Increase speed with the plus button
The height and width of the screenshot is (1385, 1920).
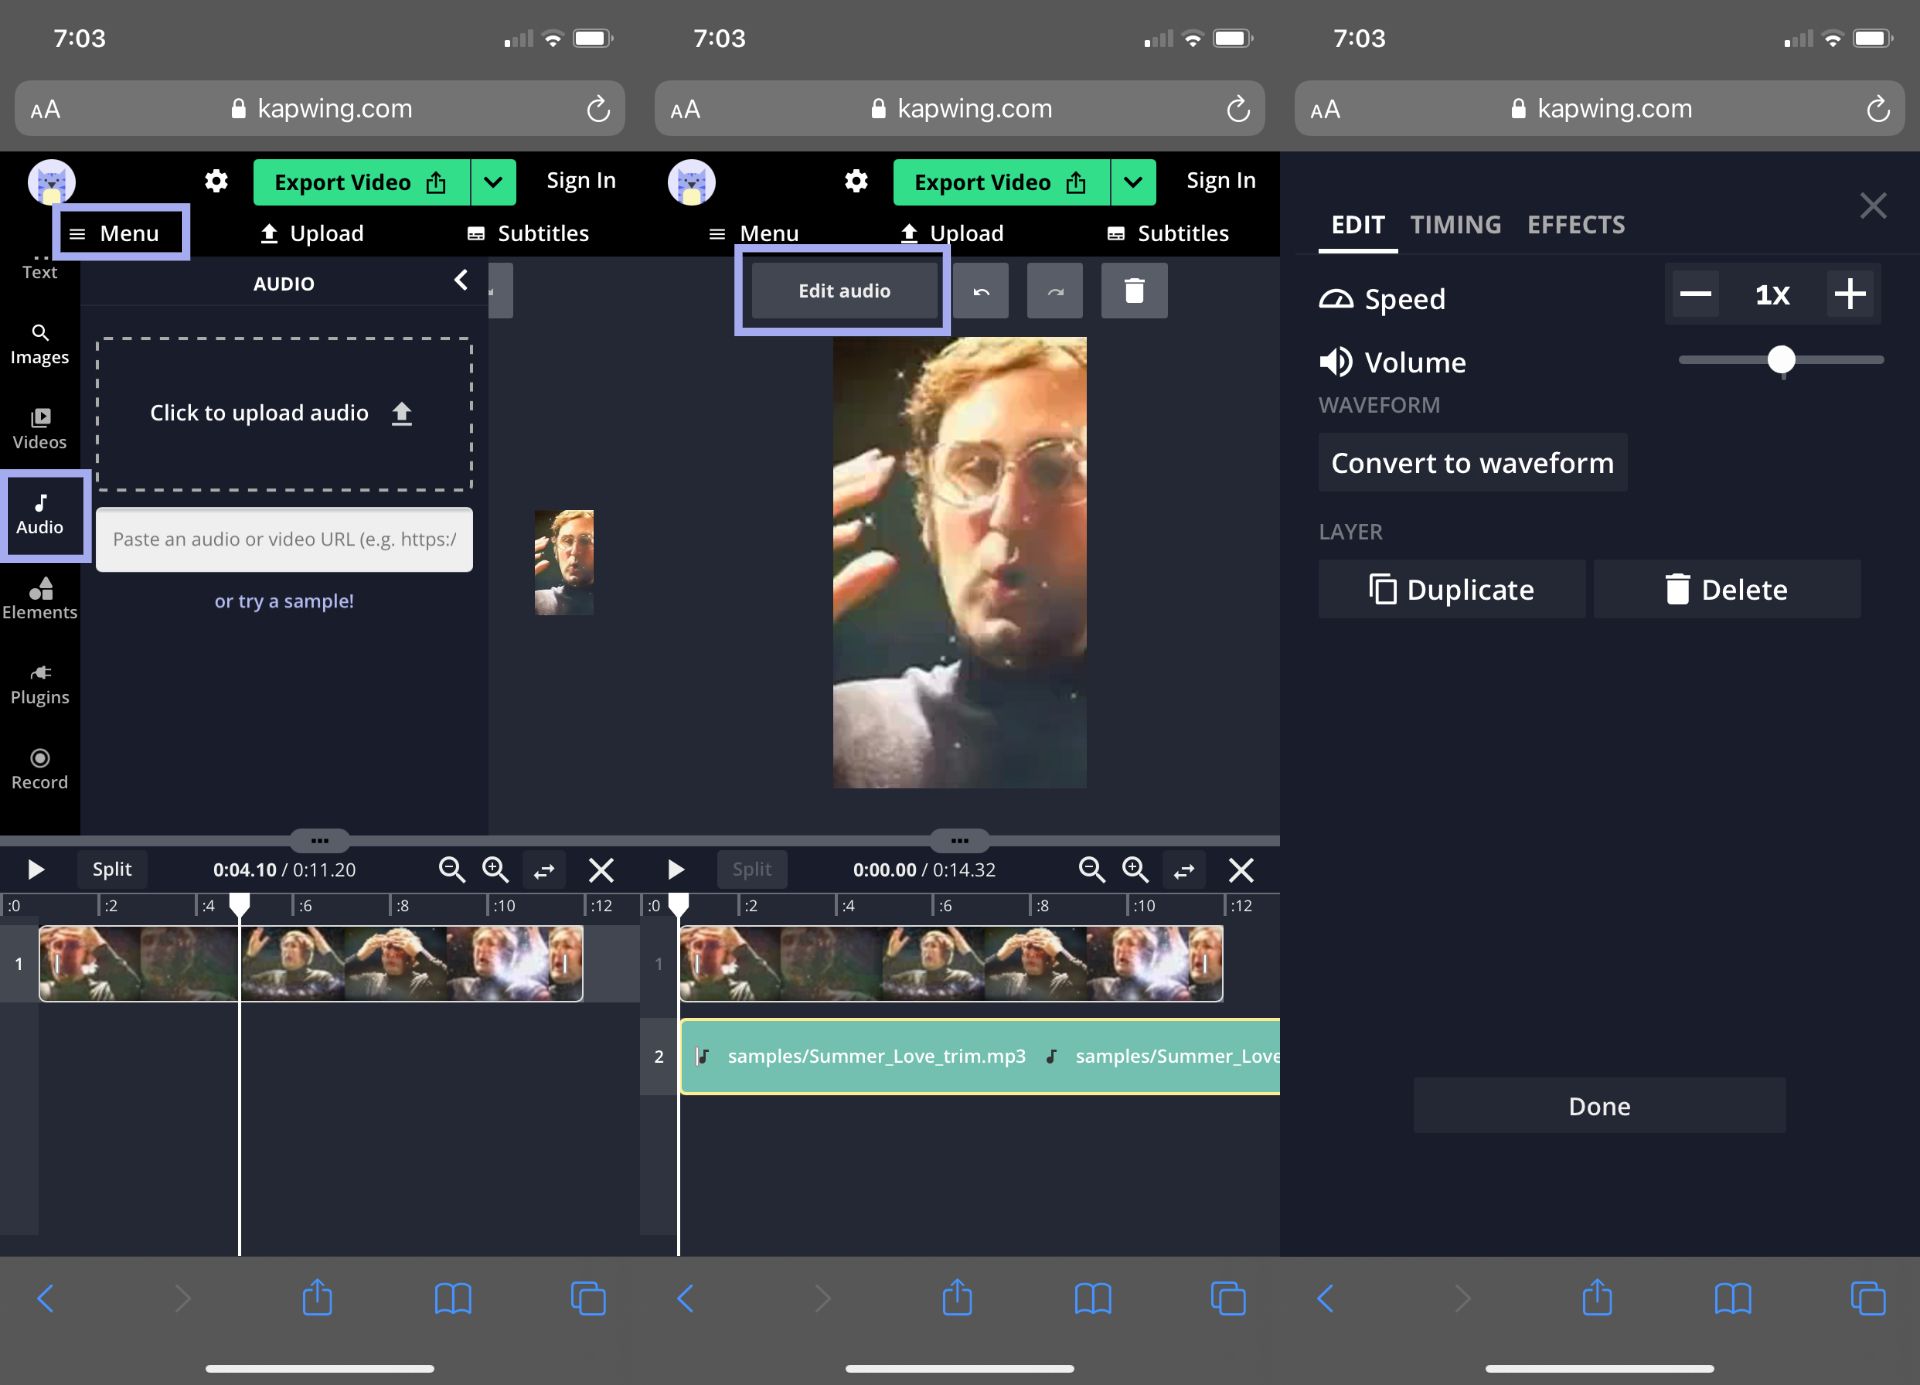click(x=1850, y=294)
